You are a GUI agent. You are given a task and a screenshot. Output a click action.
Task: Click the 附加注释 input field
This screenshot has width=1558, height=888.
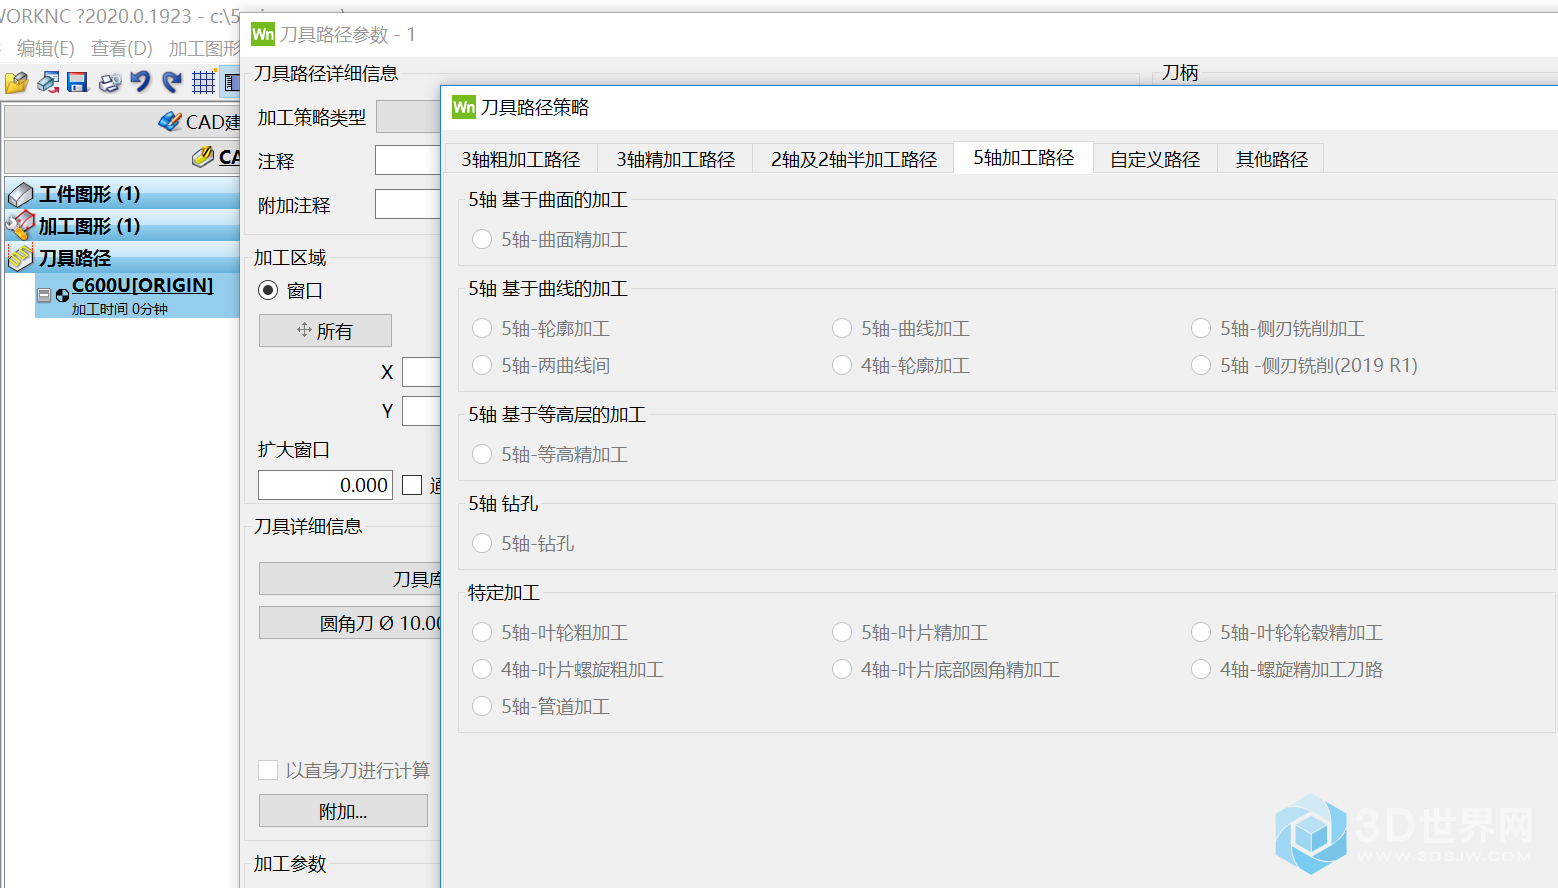(x=408, y=204)
